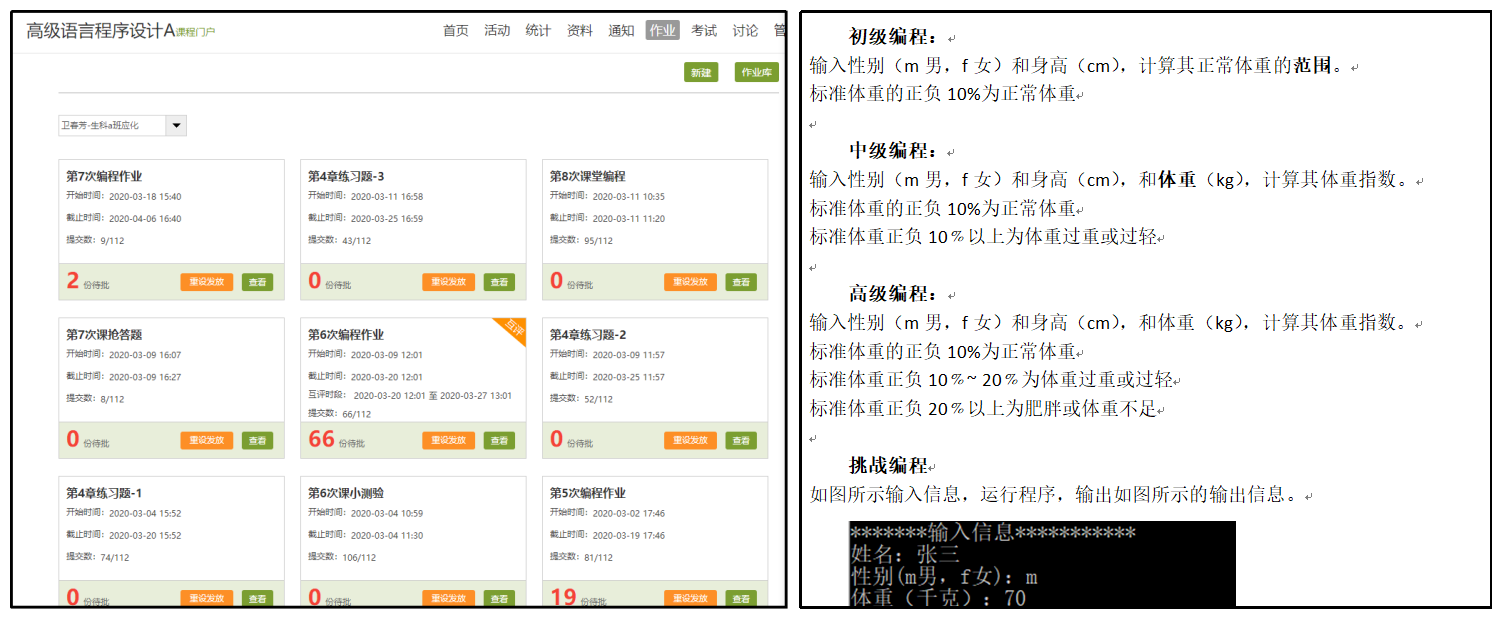
Task: Click 提交数 95/112 on 第8次课堂编程 card
Action: pos(581,240)
